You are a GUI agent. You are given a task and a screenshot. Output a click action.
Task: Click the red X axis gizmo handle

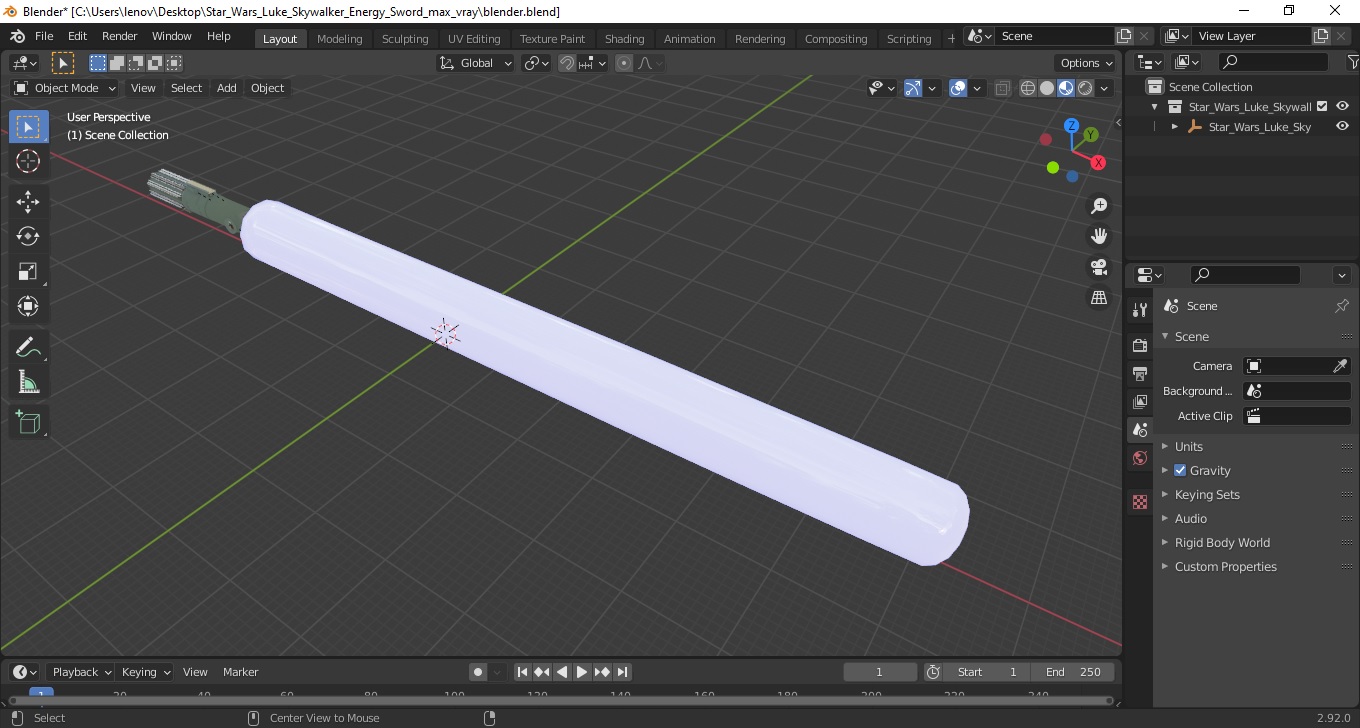pyautogui.click(x=1098, y=162)
